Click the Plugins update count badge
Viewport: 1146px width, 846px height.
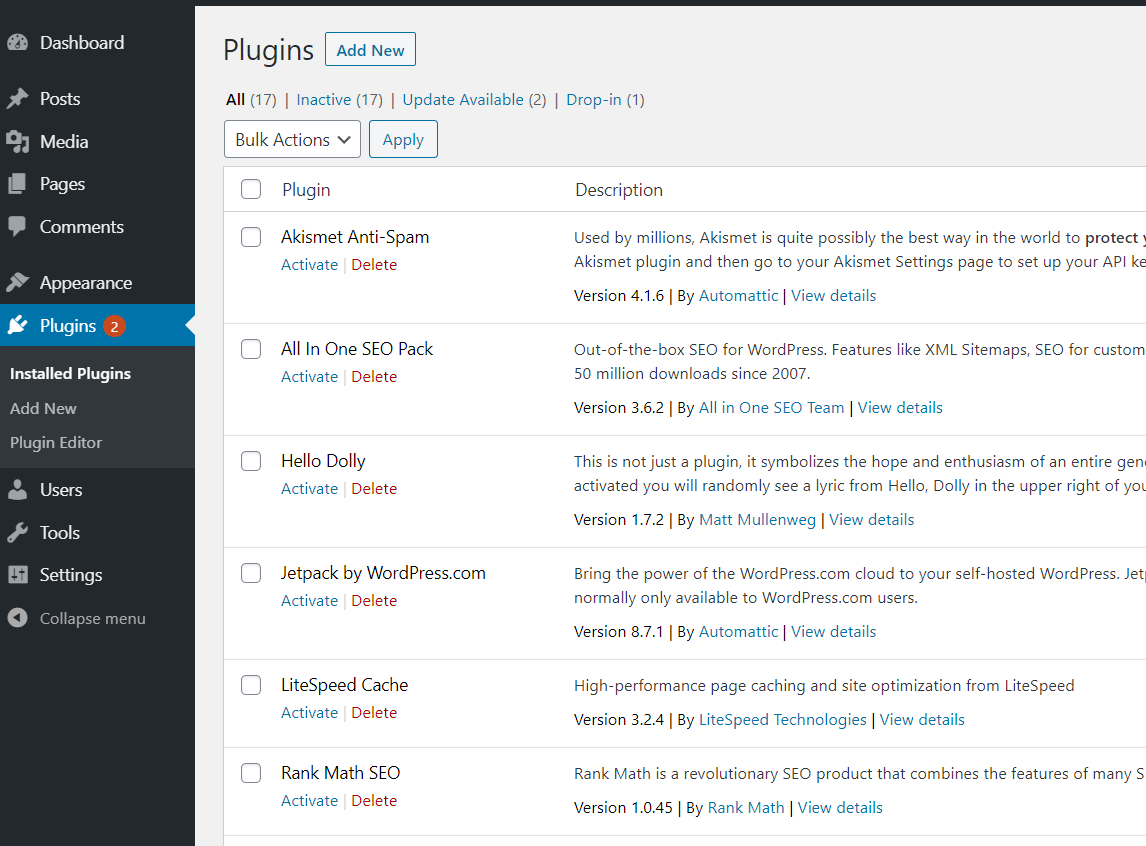(114, 326)
